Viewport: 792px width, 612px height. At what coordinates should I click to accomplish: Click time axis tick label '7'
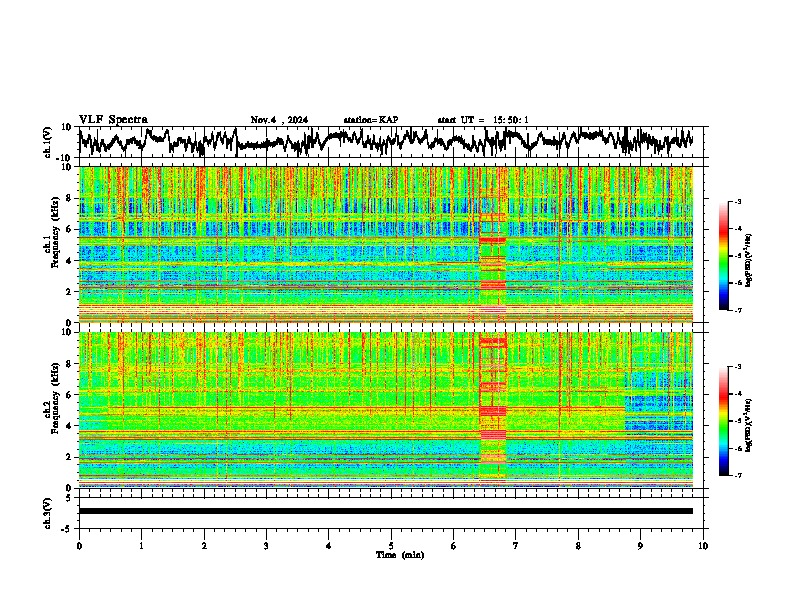click(516, 546)
